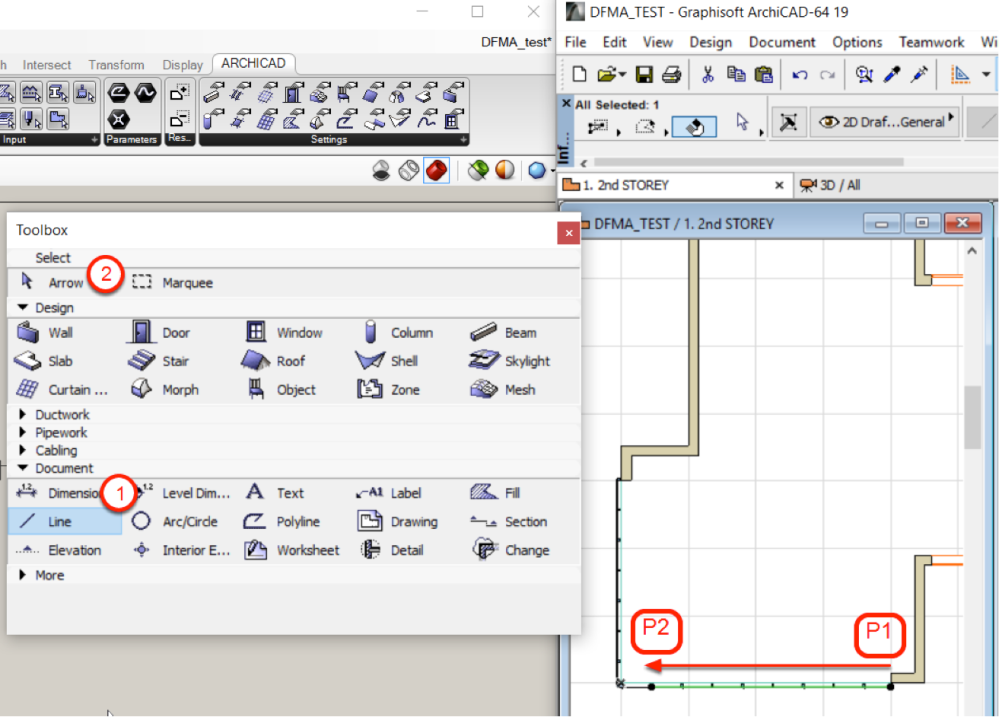Select the Text tool
Image resolution: width=999 pixels, height=717 pixels.
(275, 493)
